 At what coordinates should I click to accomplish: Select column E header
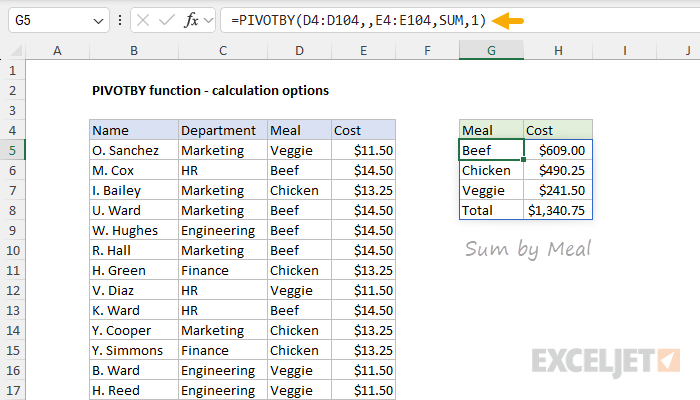click(x=363, y=50)
